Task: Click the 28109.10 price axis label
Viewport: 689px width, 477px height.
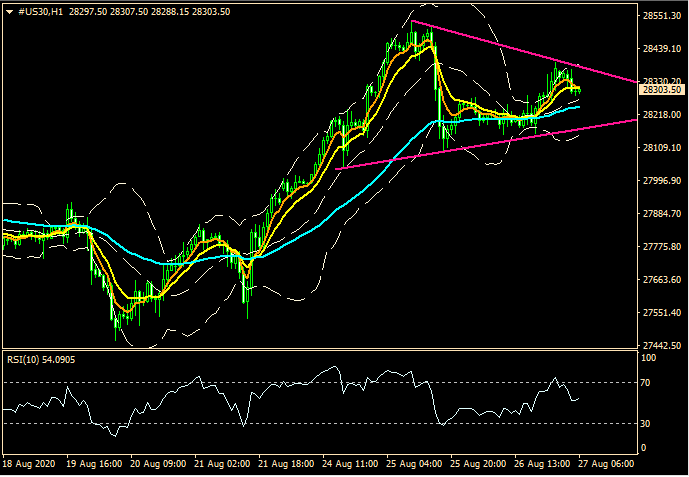Action: tap(661, 148)
